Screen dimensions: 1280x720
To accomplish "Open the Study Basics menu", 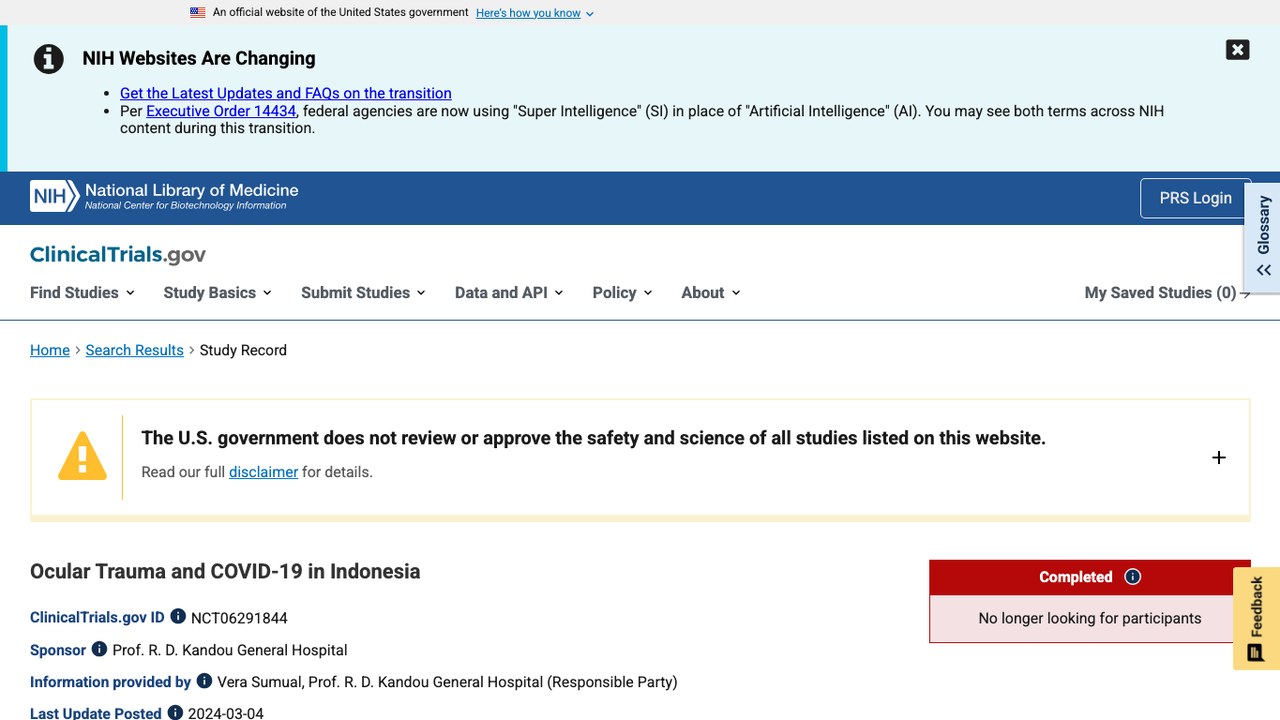I will coord(217,292).
